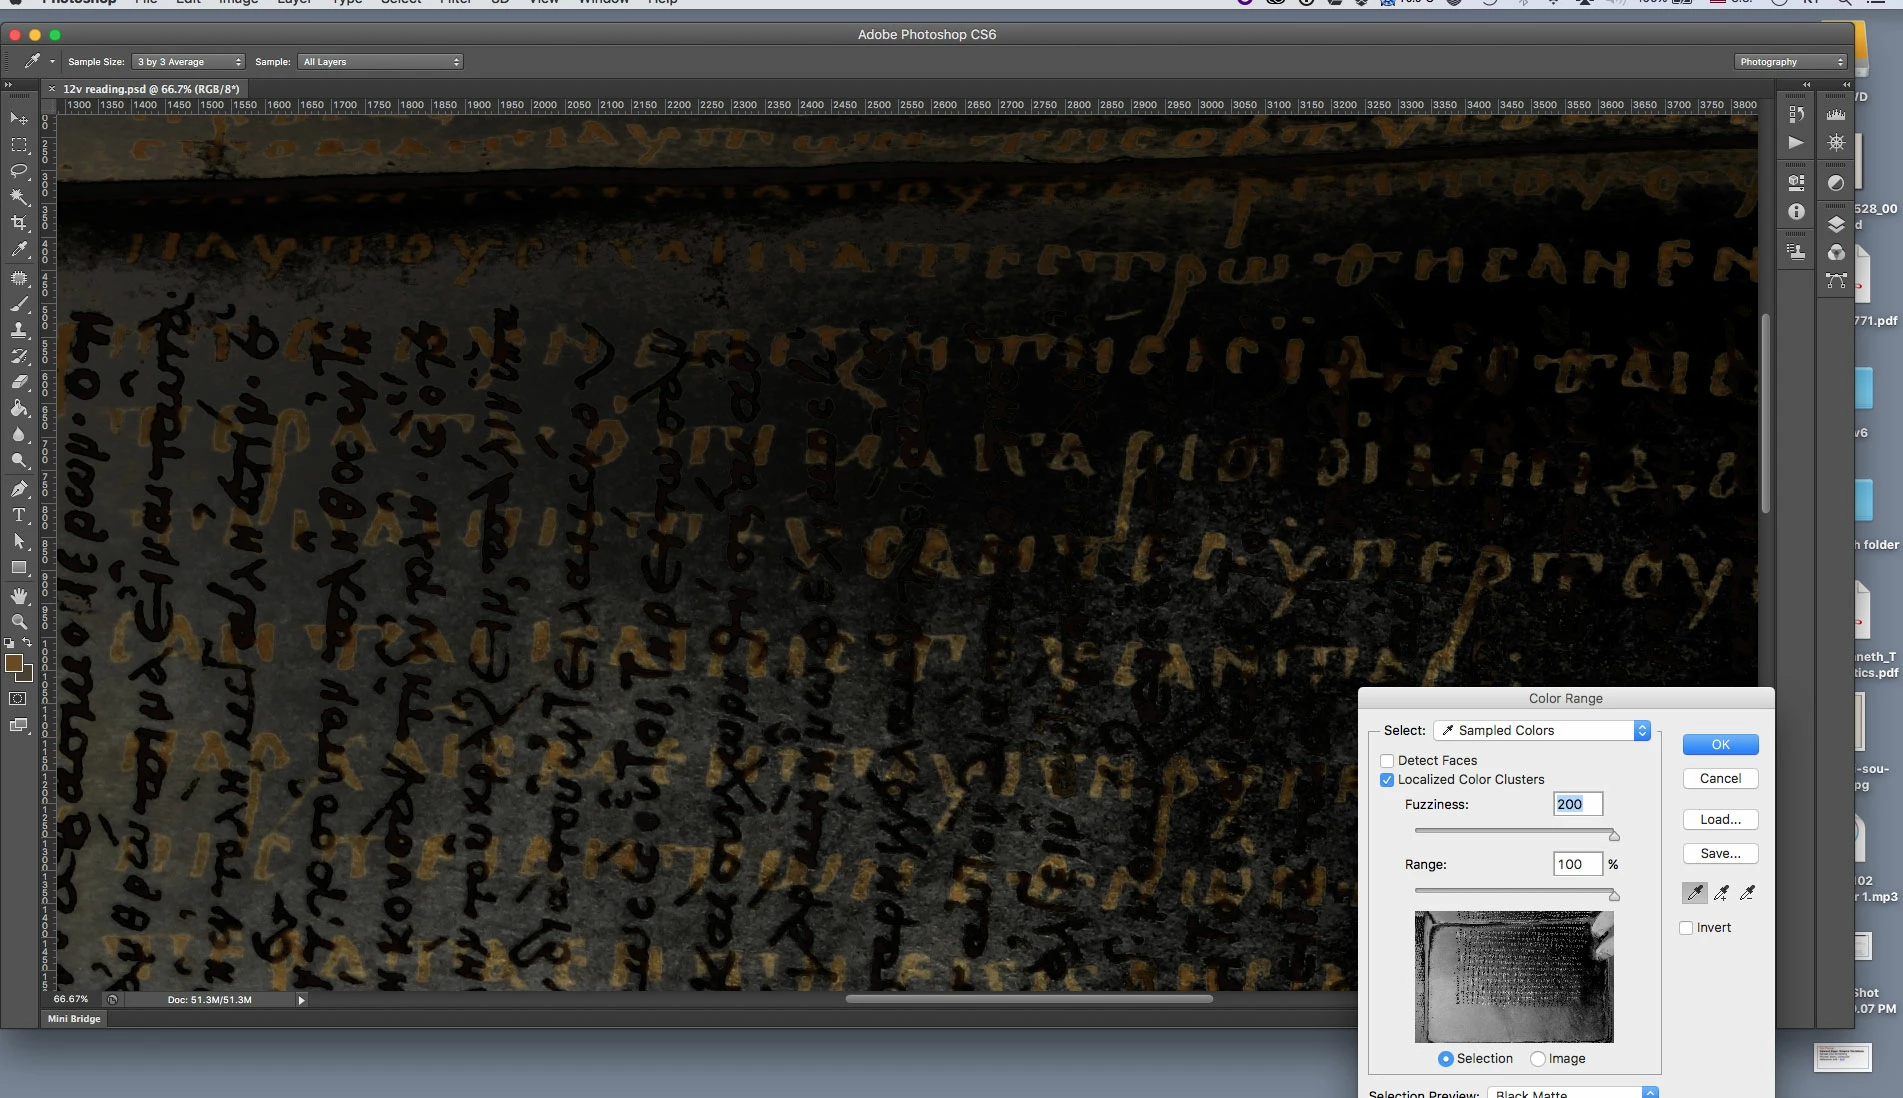Select the Brush tool

coord(18,304)
